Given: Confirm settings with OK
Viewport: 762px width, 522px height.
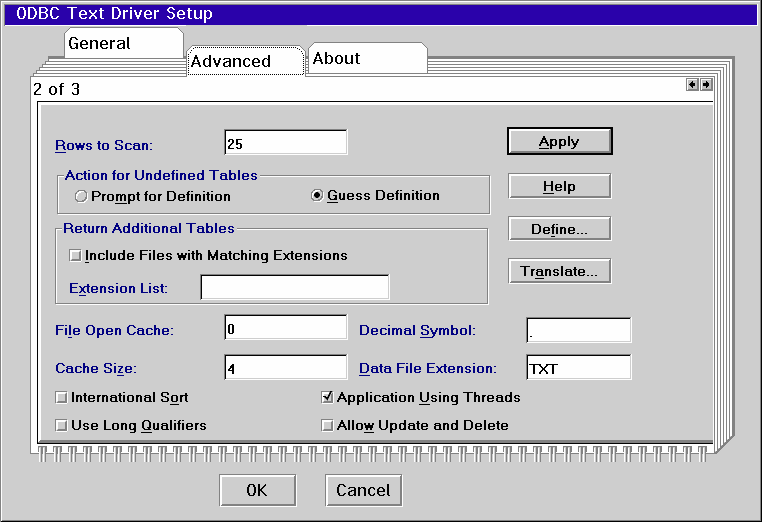Looking at the screenshot, I should pos(257,490).
